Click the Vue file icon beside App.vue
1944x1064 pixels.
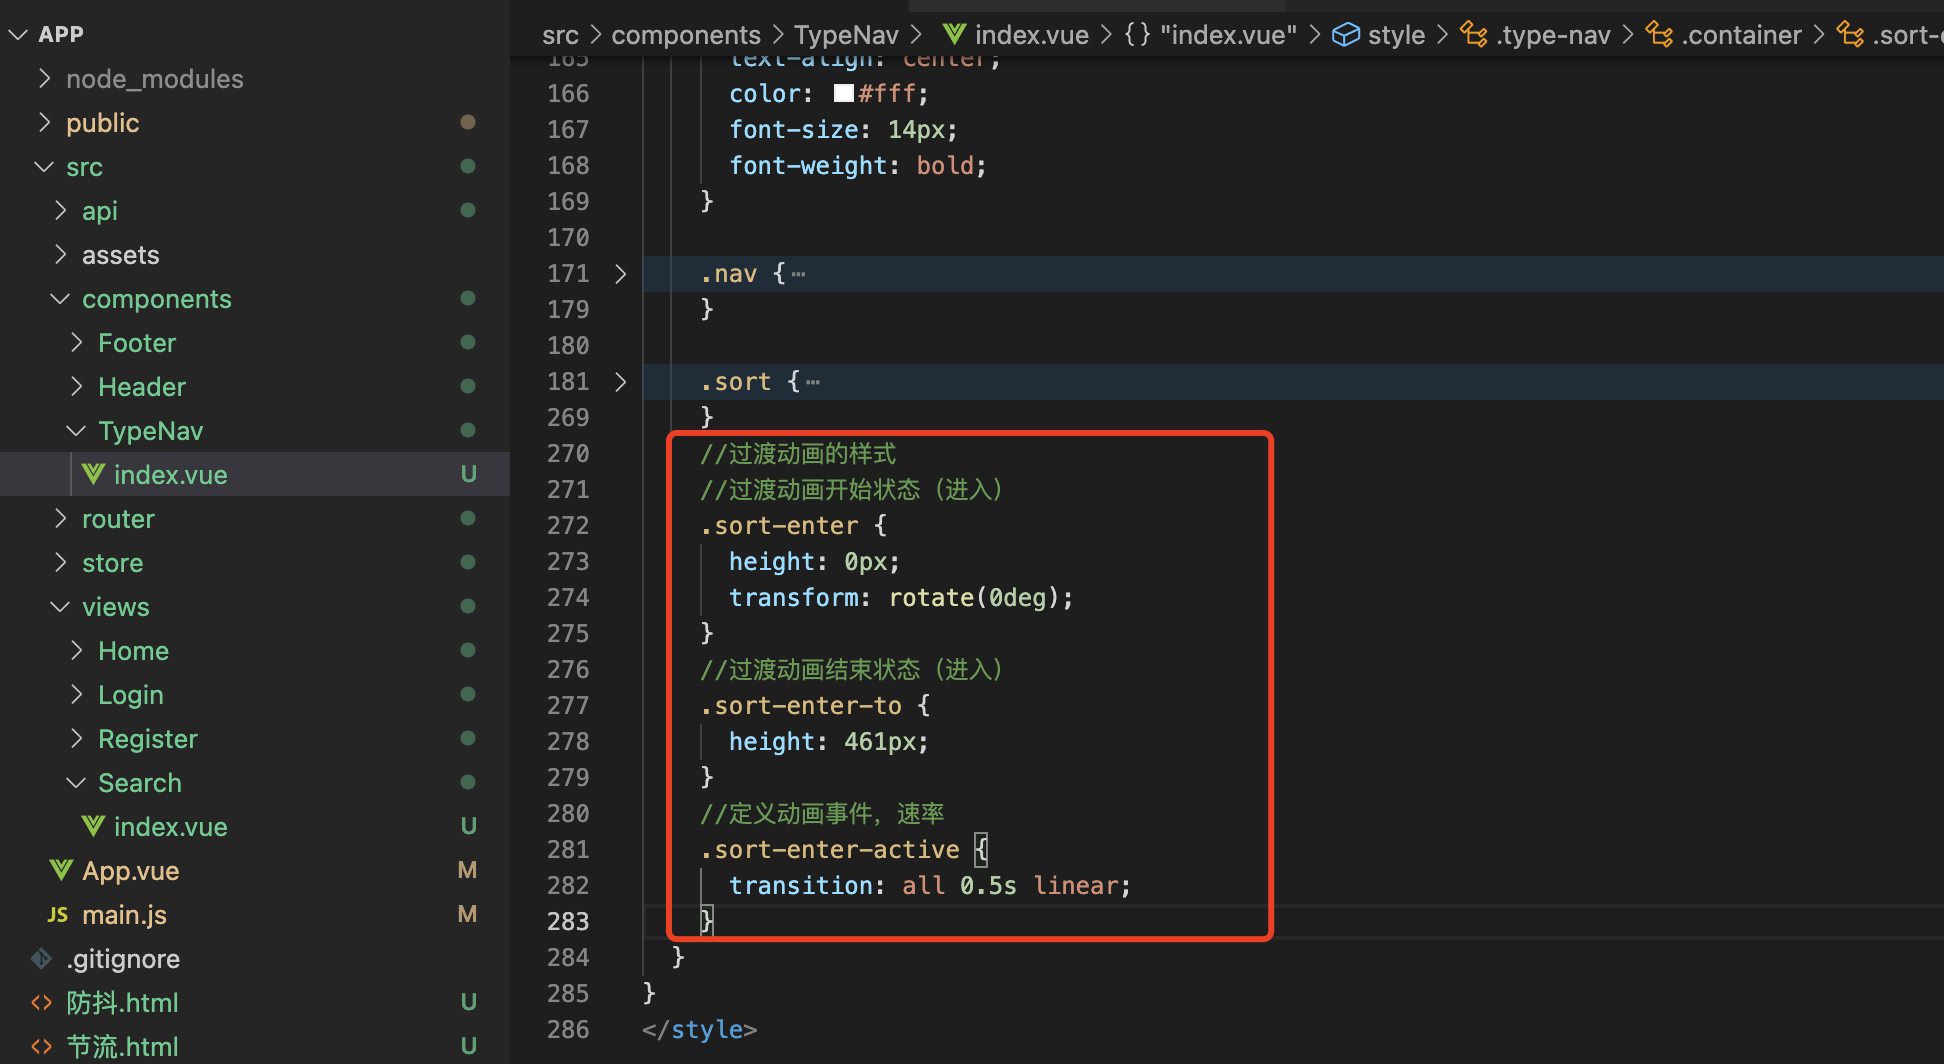[61, 870]
